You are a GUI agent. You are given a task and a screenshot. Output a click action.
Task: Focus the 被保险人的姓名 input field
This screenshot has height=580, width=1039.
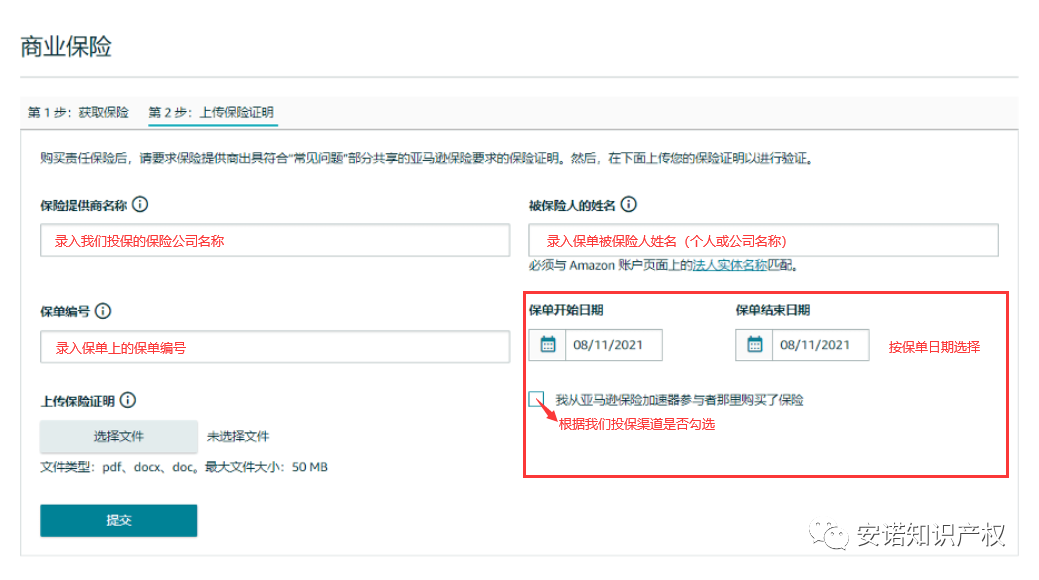tap(763, 240)
